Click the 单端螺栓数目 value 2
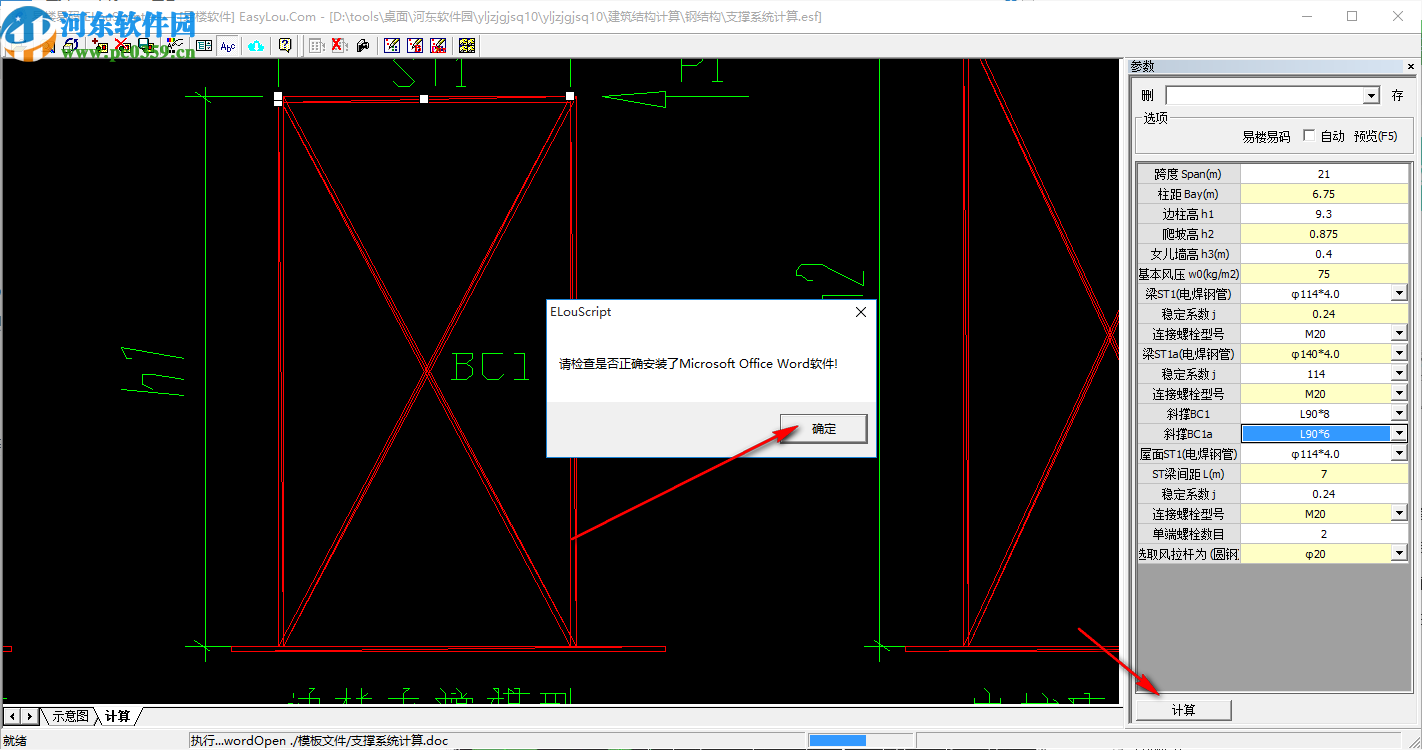1422x750 pixels. (x=1324, y=534)
